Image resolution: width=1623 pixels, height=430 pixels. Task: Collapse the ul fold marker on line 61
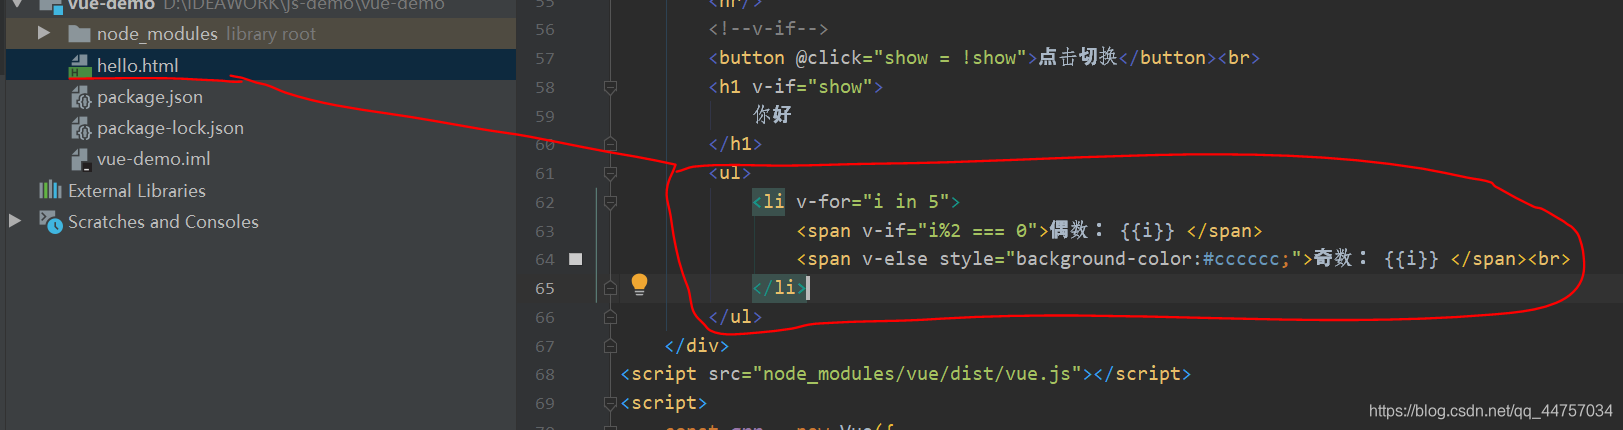[610, 174]
